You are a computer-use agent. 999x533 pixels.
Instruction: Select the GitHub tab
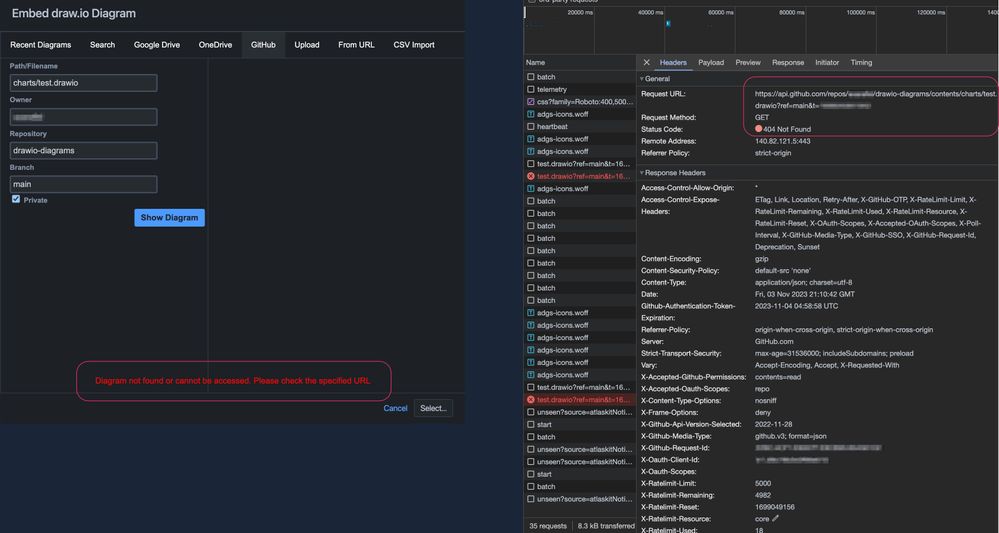point(263,45)
